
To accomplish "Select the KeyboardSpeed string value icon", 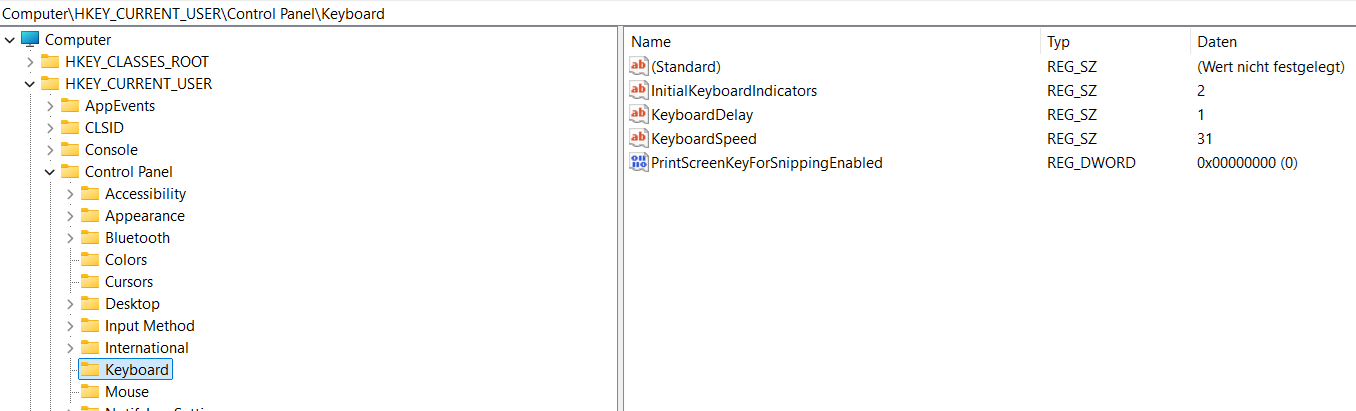I will tap(639, 138).
